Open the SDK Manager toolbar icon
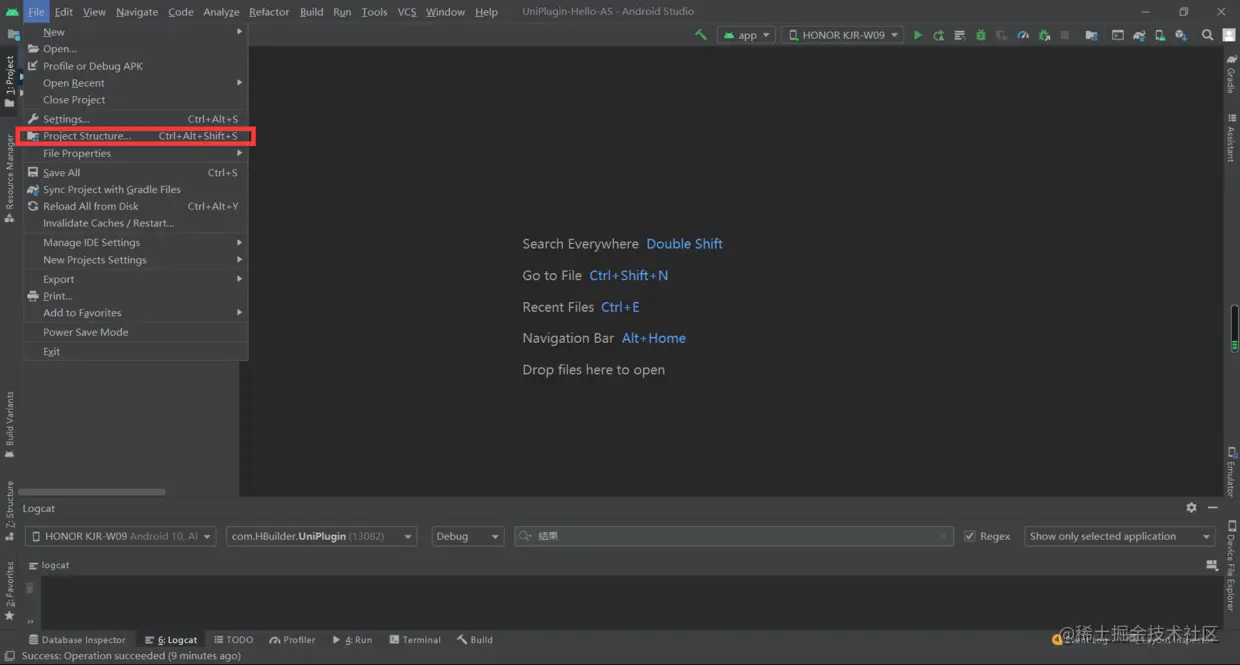1240x665 pixels. (x=1181, y=35)
